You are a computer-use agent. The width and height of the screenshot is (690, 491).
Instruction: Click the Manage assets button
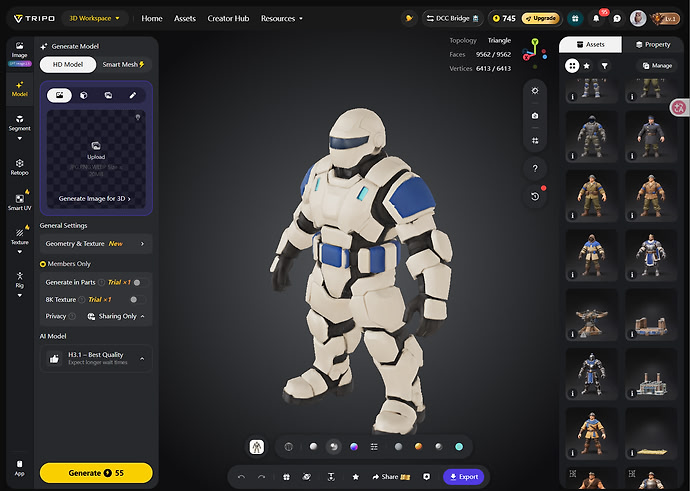point(657,66)
